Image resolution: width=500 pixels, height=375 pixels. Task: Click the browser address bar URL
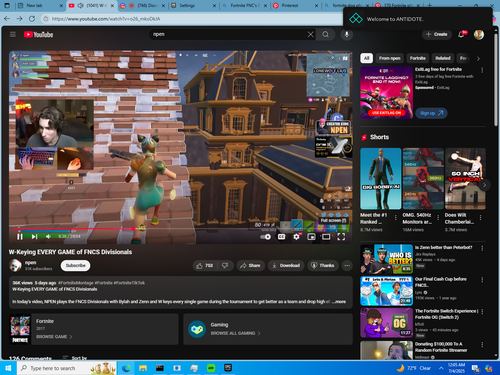(x=106, y=19)
